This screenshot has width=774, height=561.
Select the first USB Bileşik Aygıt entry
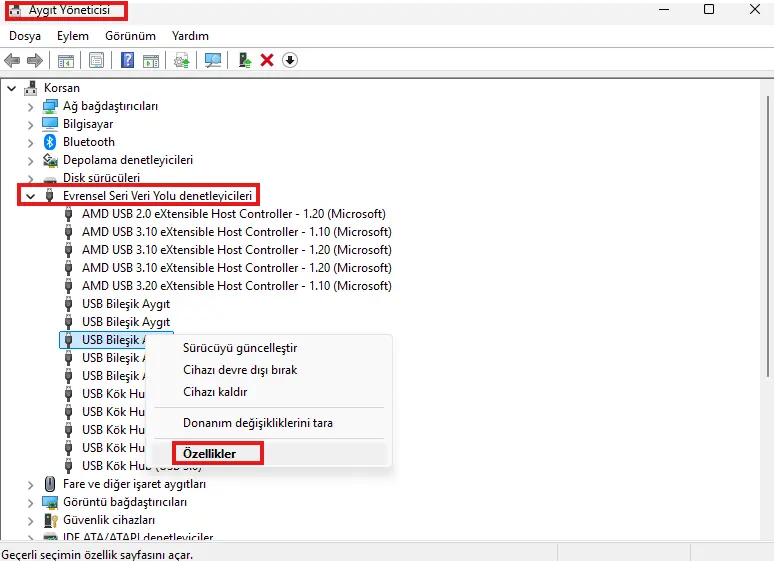point(126,304)
